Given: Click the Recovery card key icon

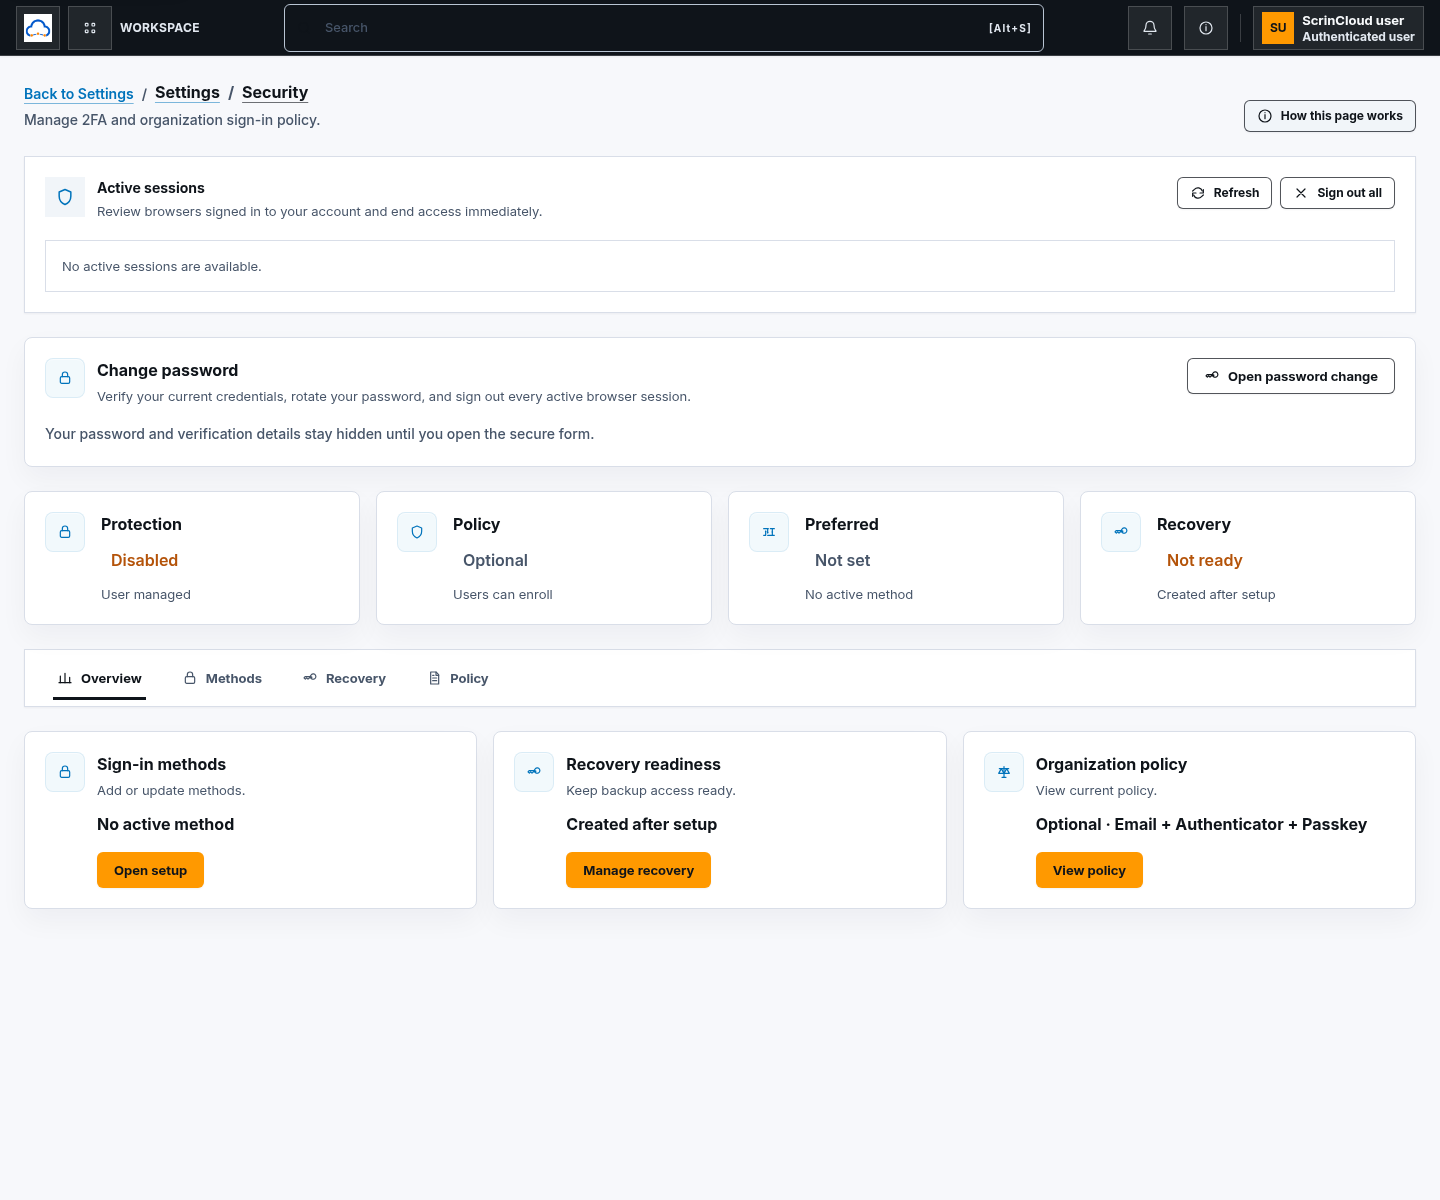Looking at the screenshot, I should point(1121,532).
